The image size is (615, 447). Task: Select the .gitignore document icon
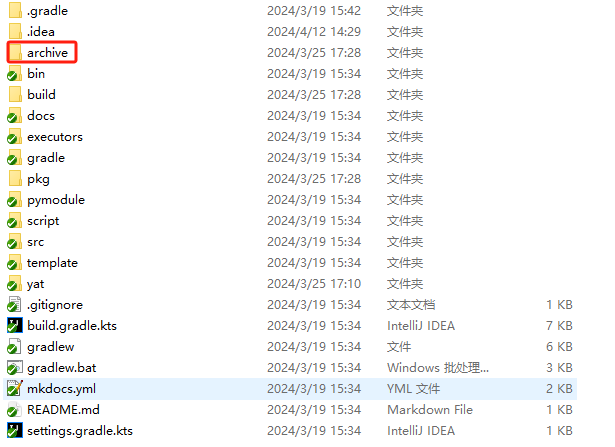coord(15,305)
